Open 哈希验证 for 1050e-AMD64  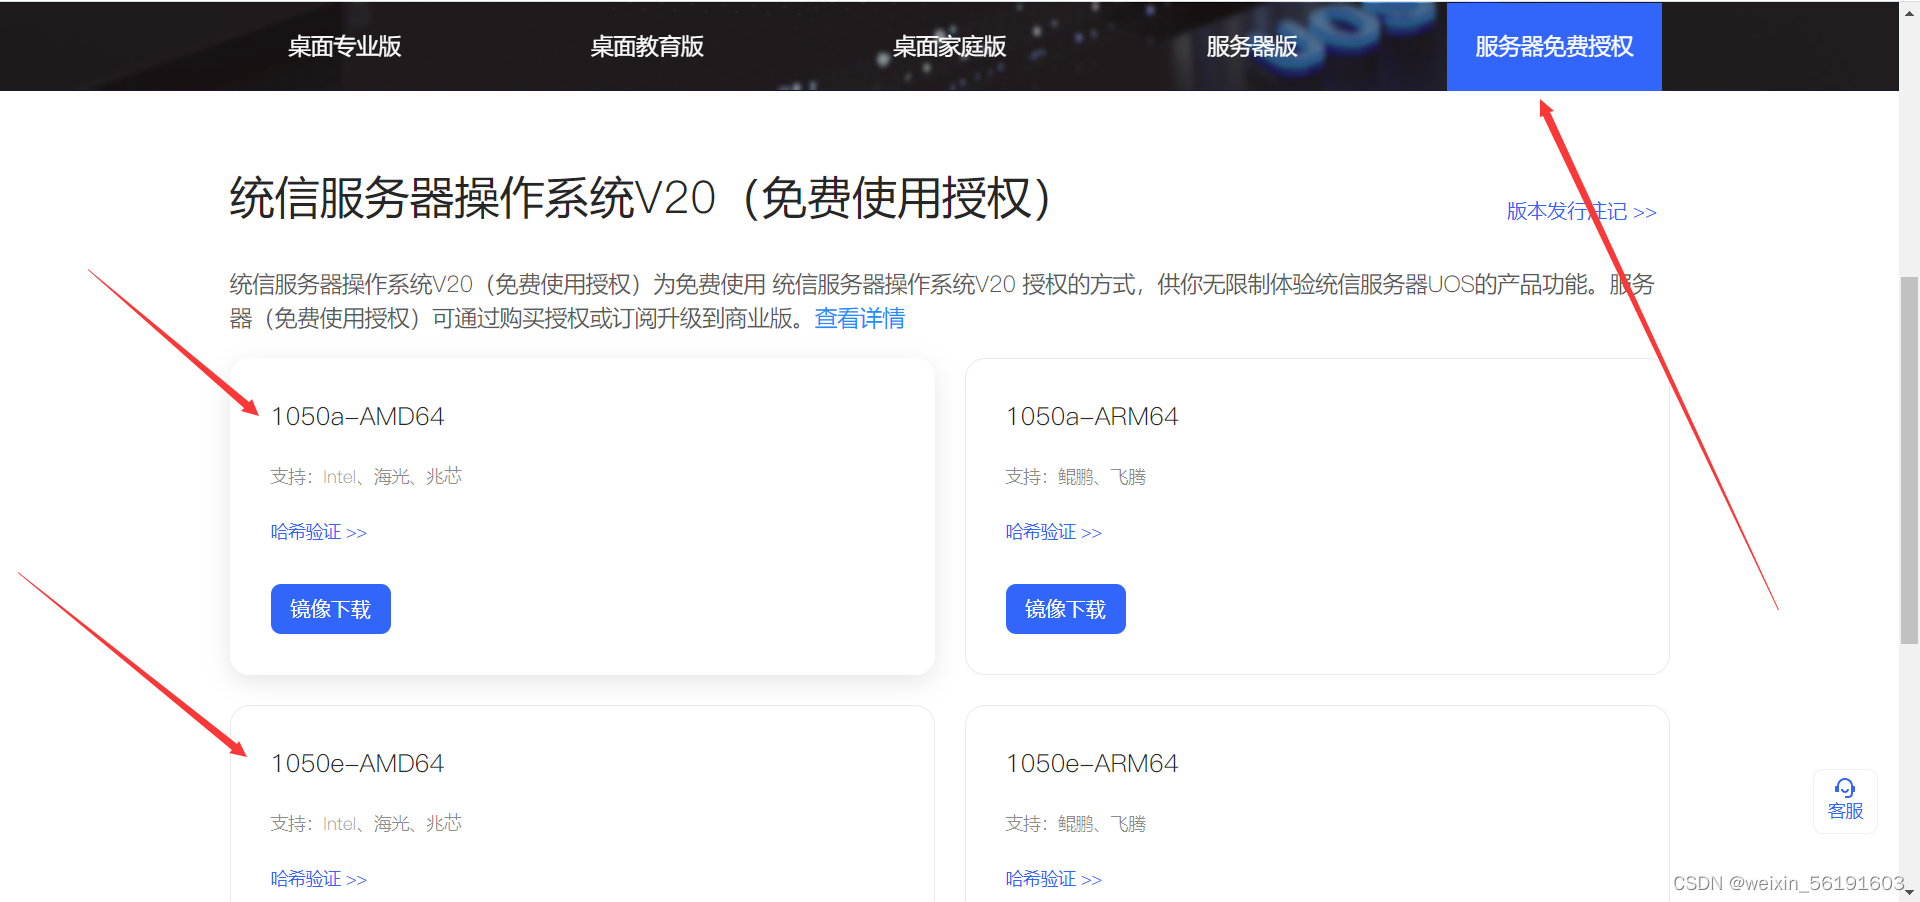click(x=319, y=879)
